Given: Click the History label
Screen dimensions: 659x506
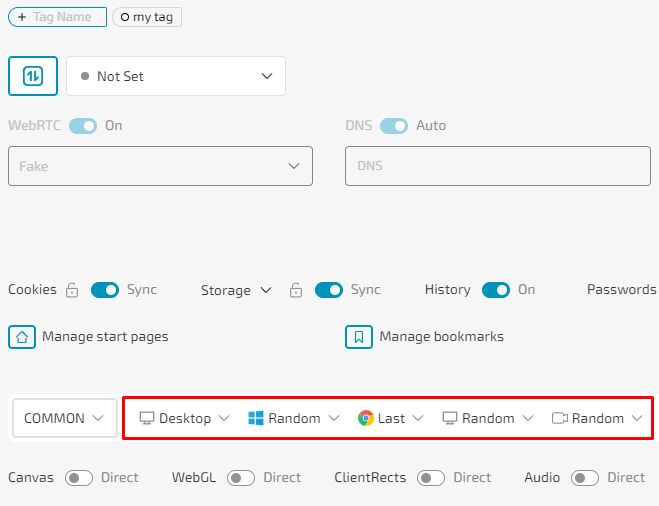Looking at the screenshot, I should coord(448,290).
